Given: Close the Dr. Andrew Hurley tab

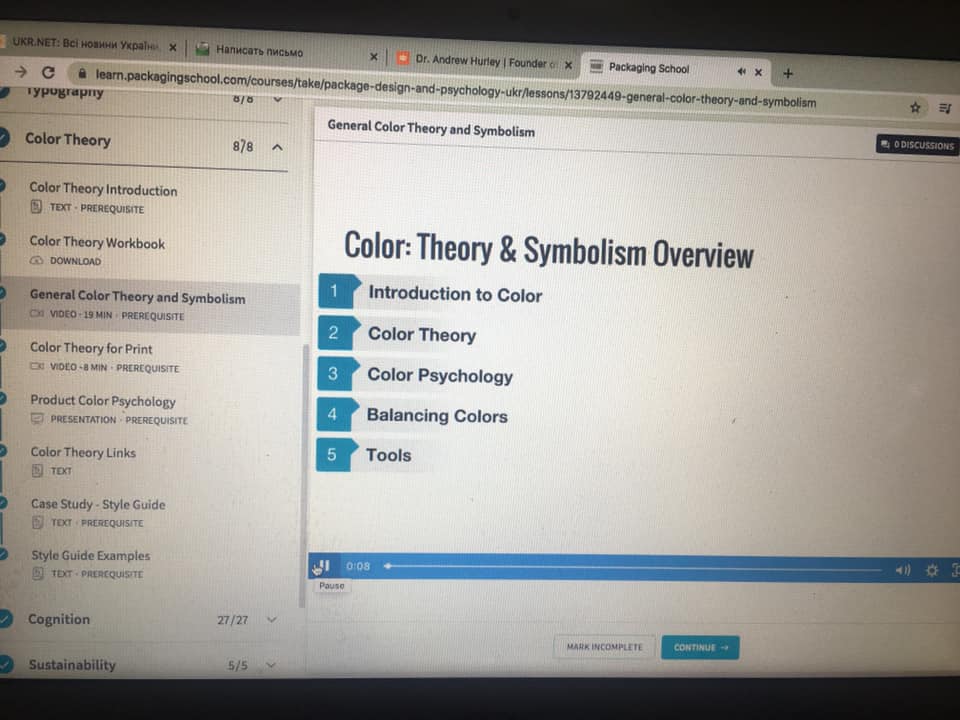Looking at the screenshot, I should point(568,64).
